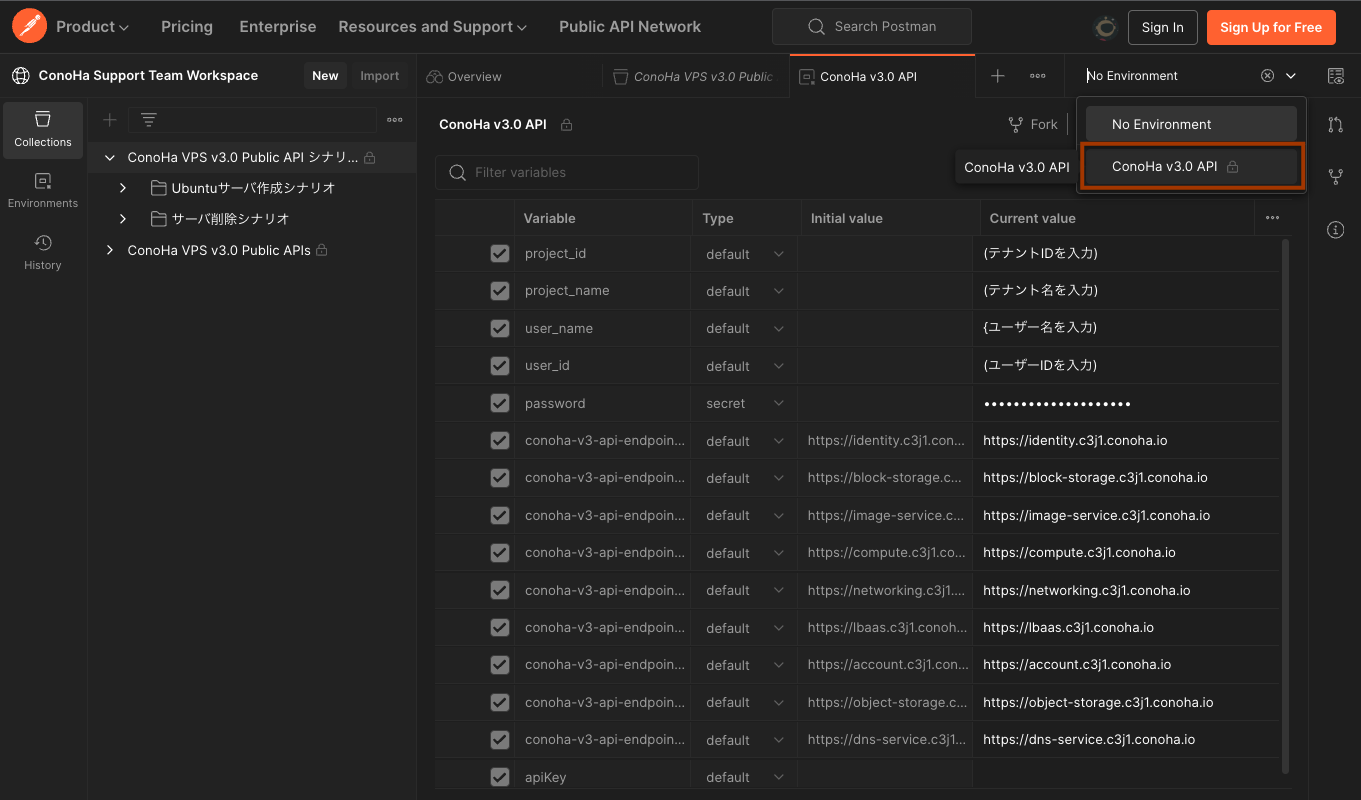Toggle checkbox for the compute endpoint row
The width and height of the screenshot is (1361, 800).
[500, 553]
